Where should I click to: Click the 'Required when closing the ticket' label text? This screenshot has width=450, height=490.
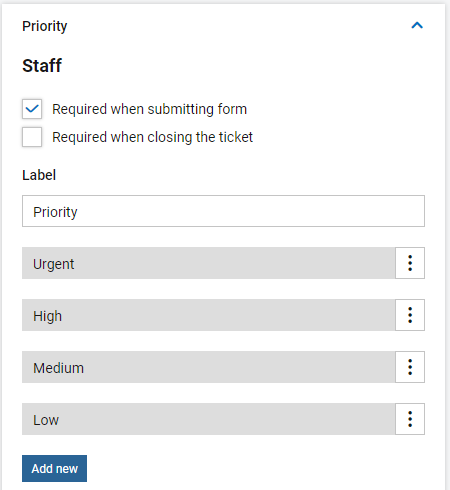152,137
